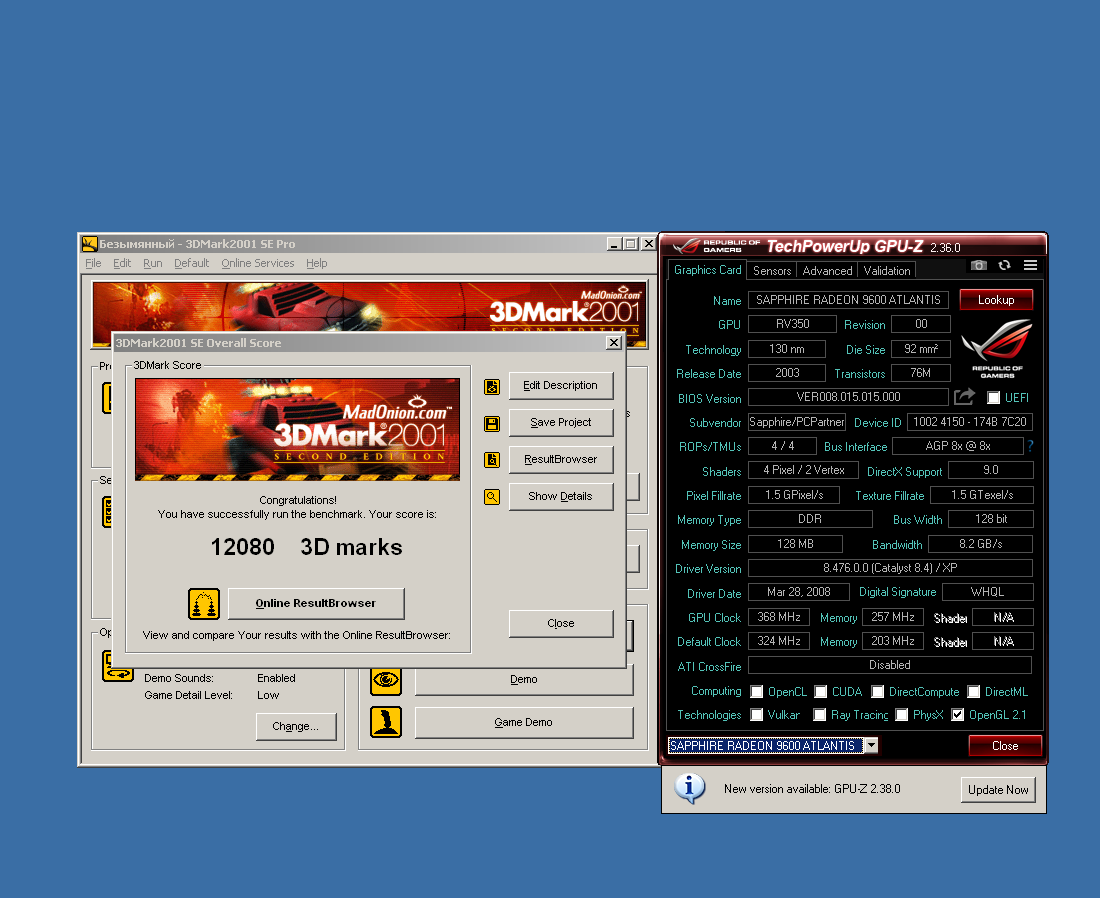Open the ResultBrowser button
The image size is (1100, 898).
coord(561,459)
